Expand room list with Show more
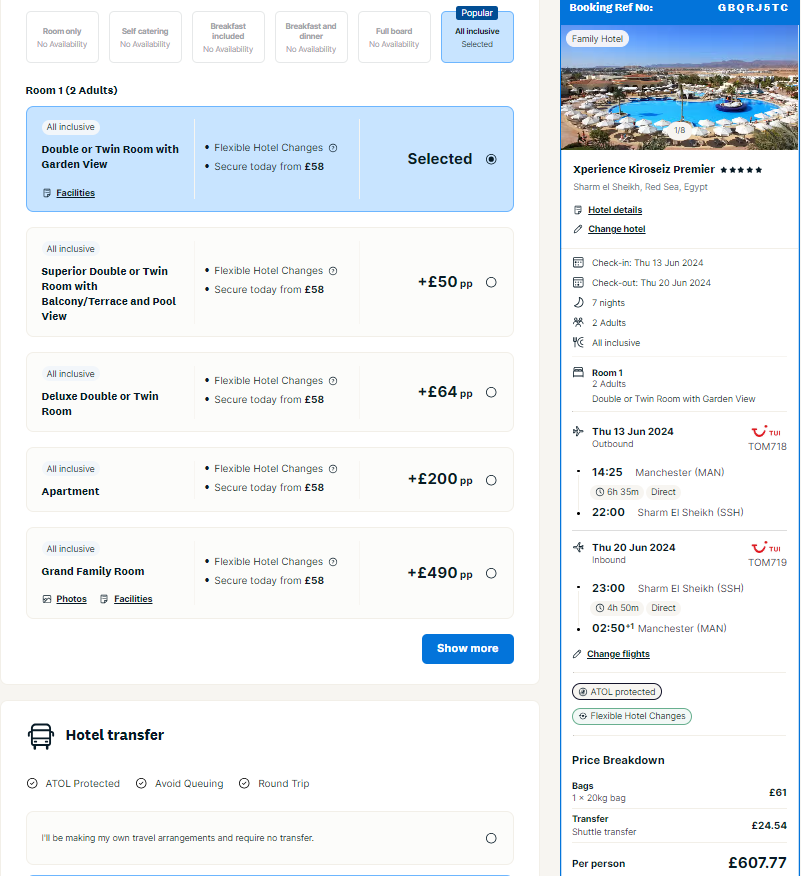The image size is (801, 876). pos(468,649)
